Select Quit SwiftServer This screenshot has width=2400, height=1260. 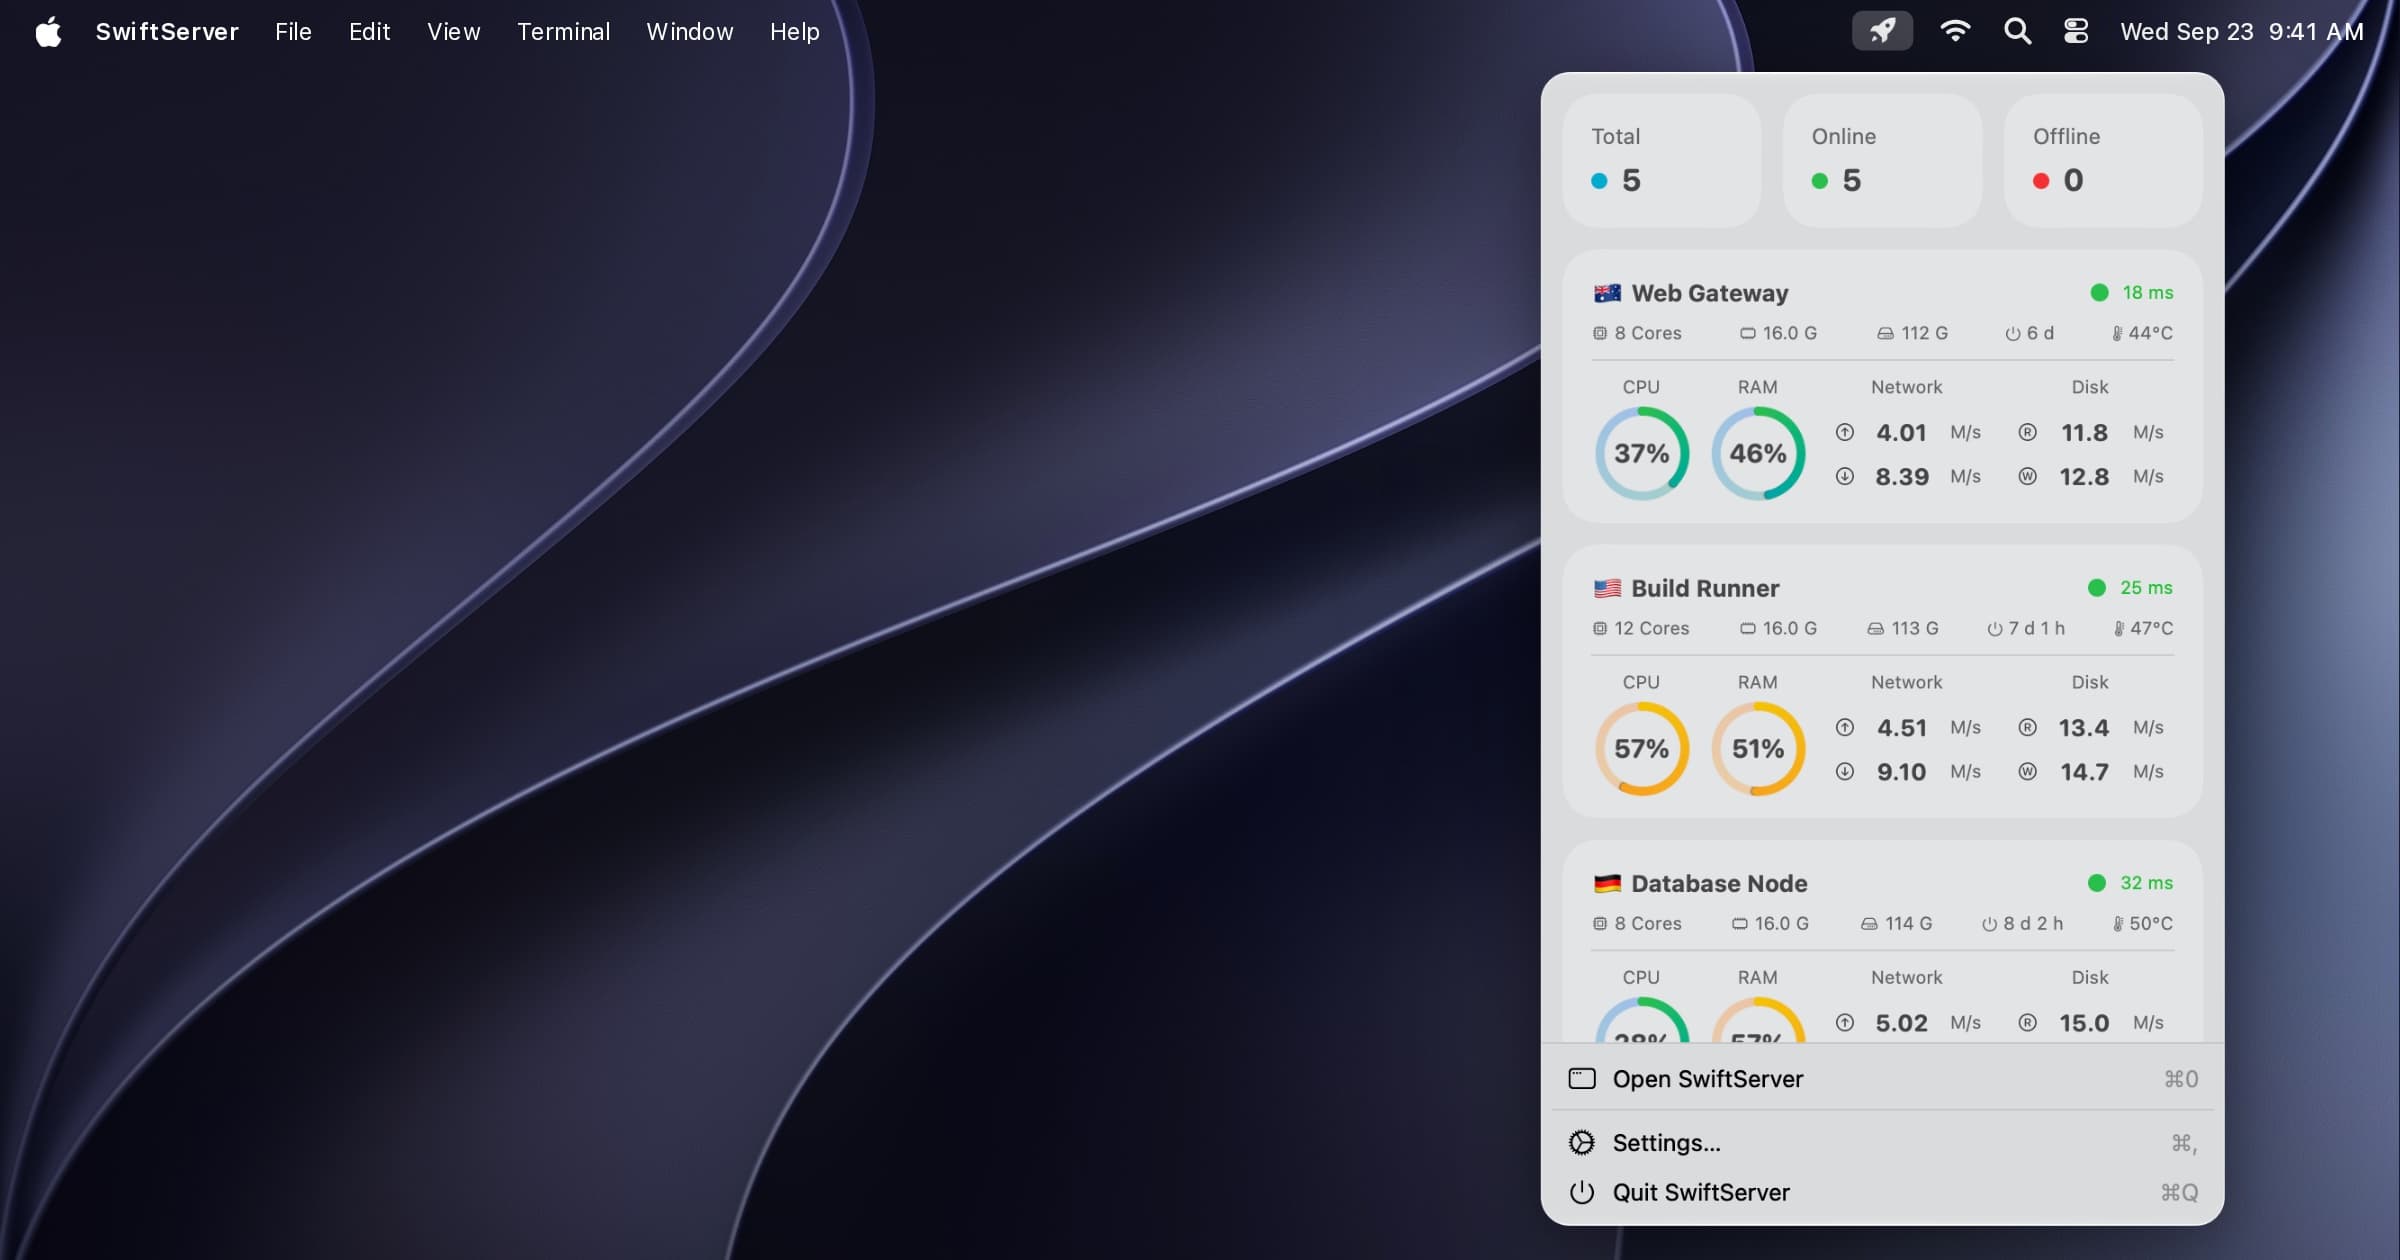tap(1882, 1192)
